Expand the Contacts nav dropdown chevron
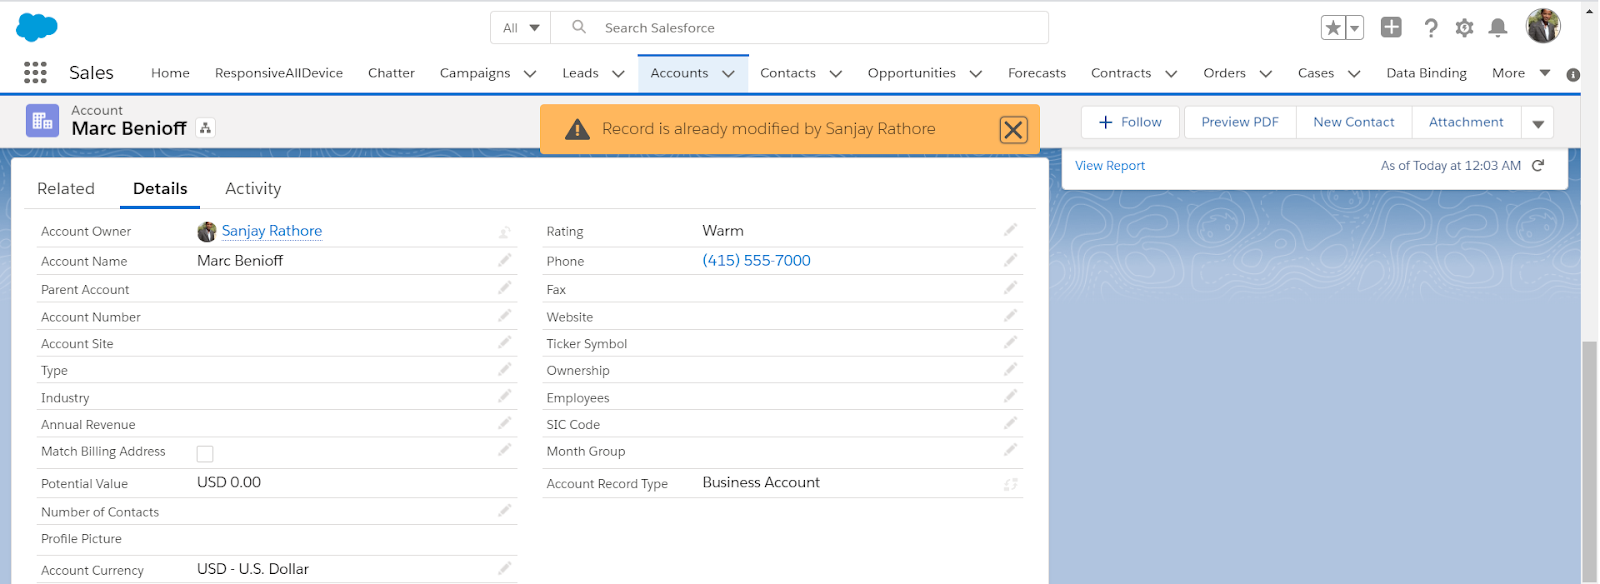The height and width of the screenshot is (584, 1600). click(x=836, y=73)
